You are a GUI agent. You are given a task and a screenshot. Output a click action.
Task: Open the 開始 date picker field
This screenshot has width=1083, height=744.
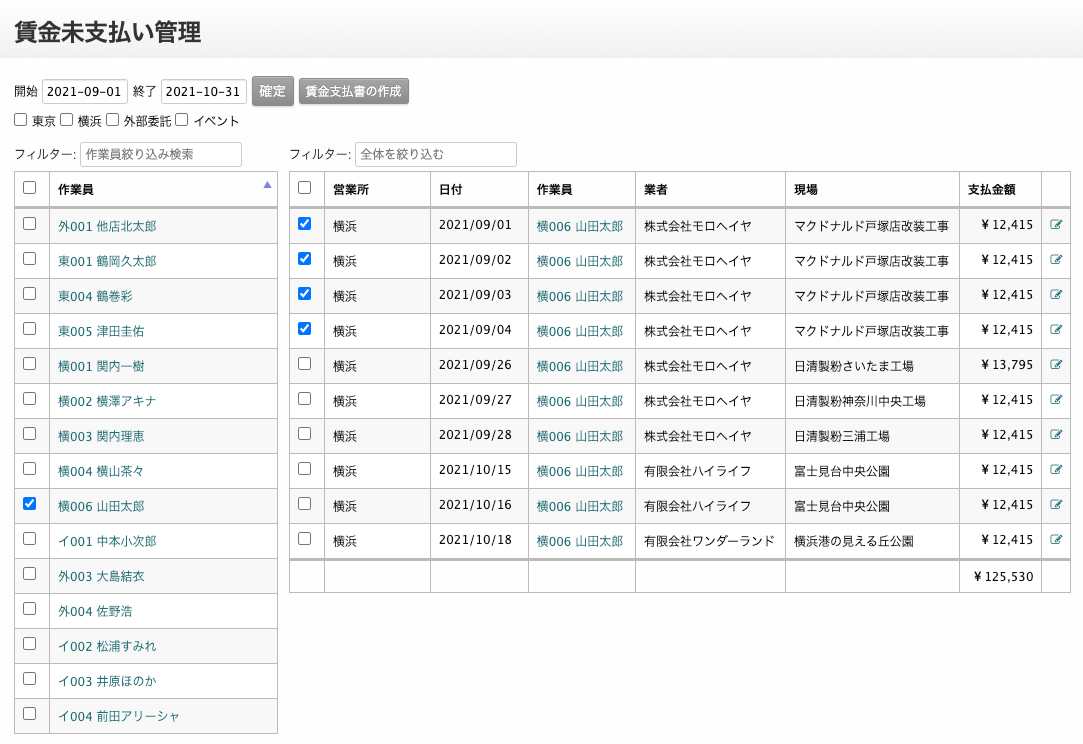[85, 91]
